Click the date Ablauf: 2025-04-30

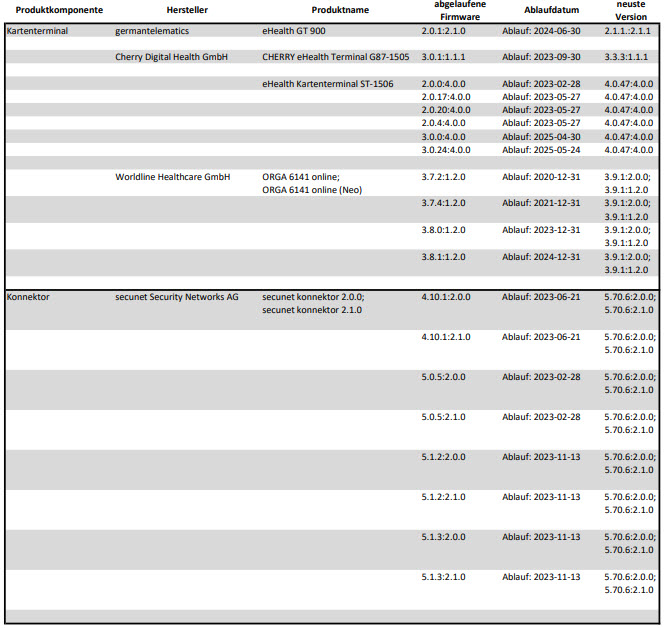[x=541, y=137]
